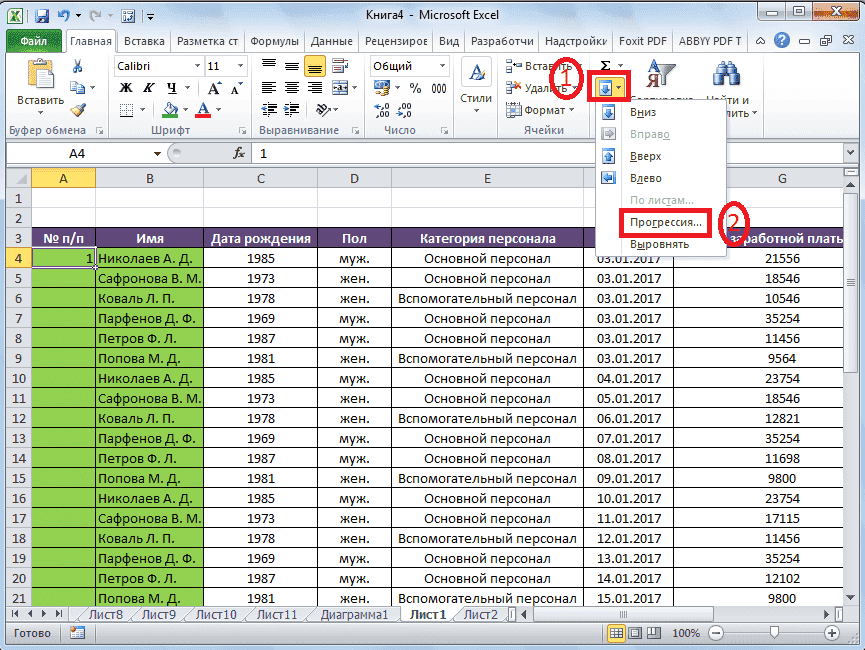The height and width of the screenshot is (650, 865).
Task: Select the Лист2 sheet tab
Action: (479, 615)
